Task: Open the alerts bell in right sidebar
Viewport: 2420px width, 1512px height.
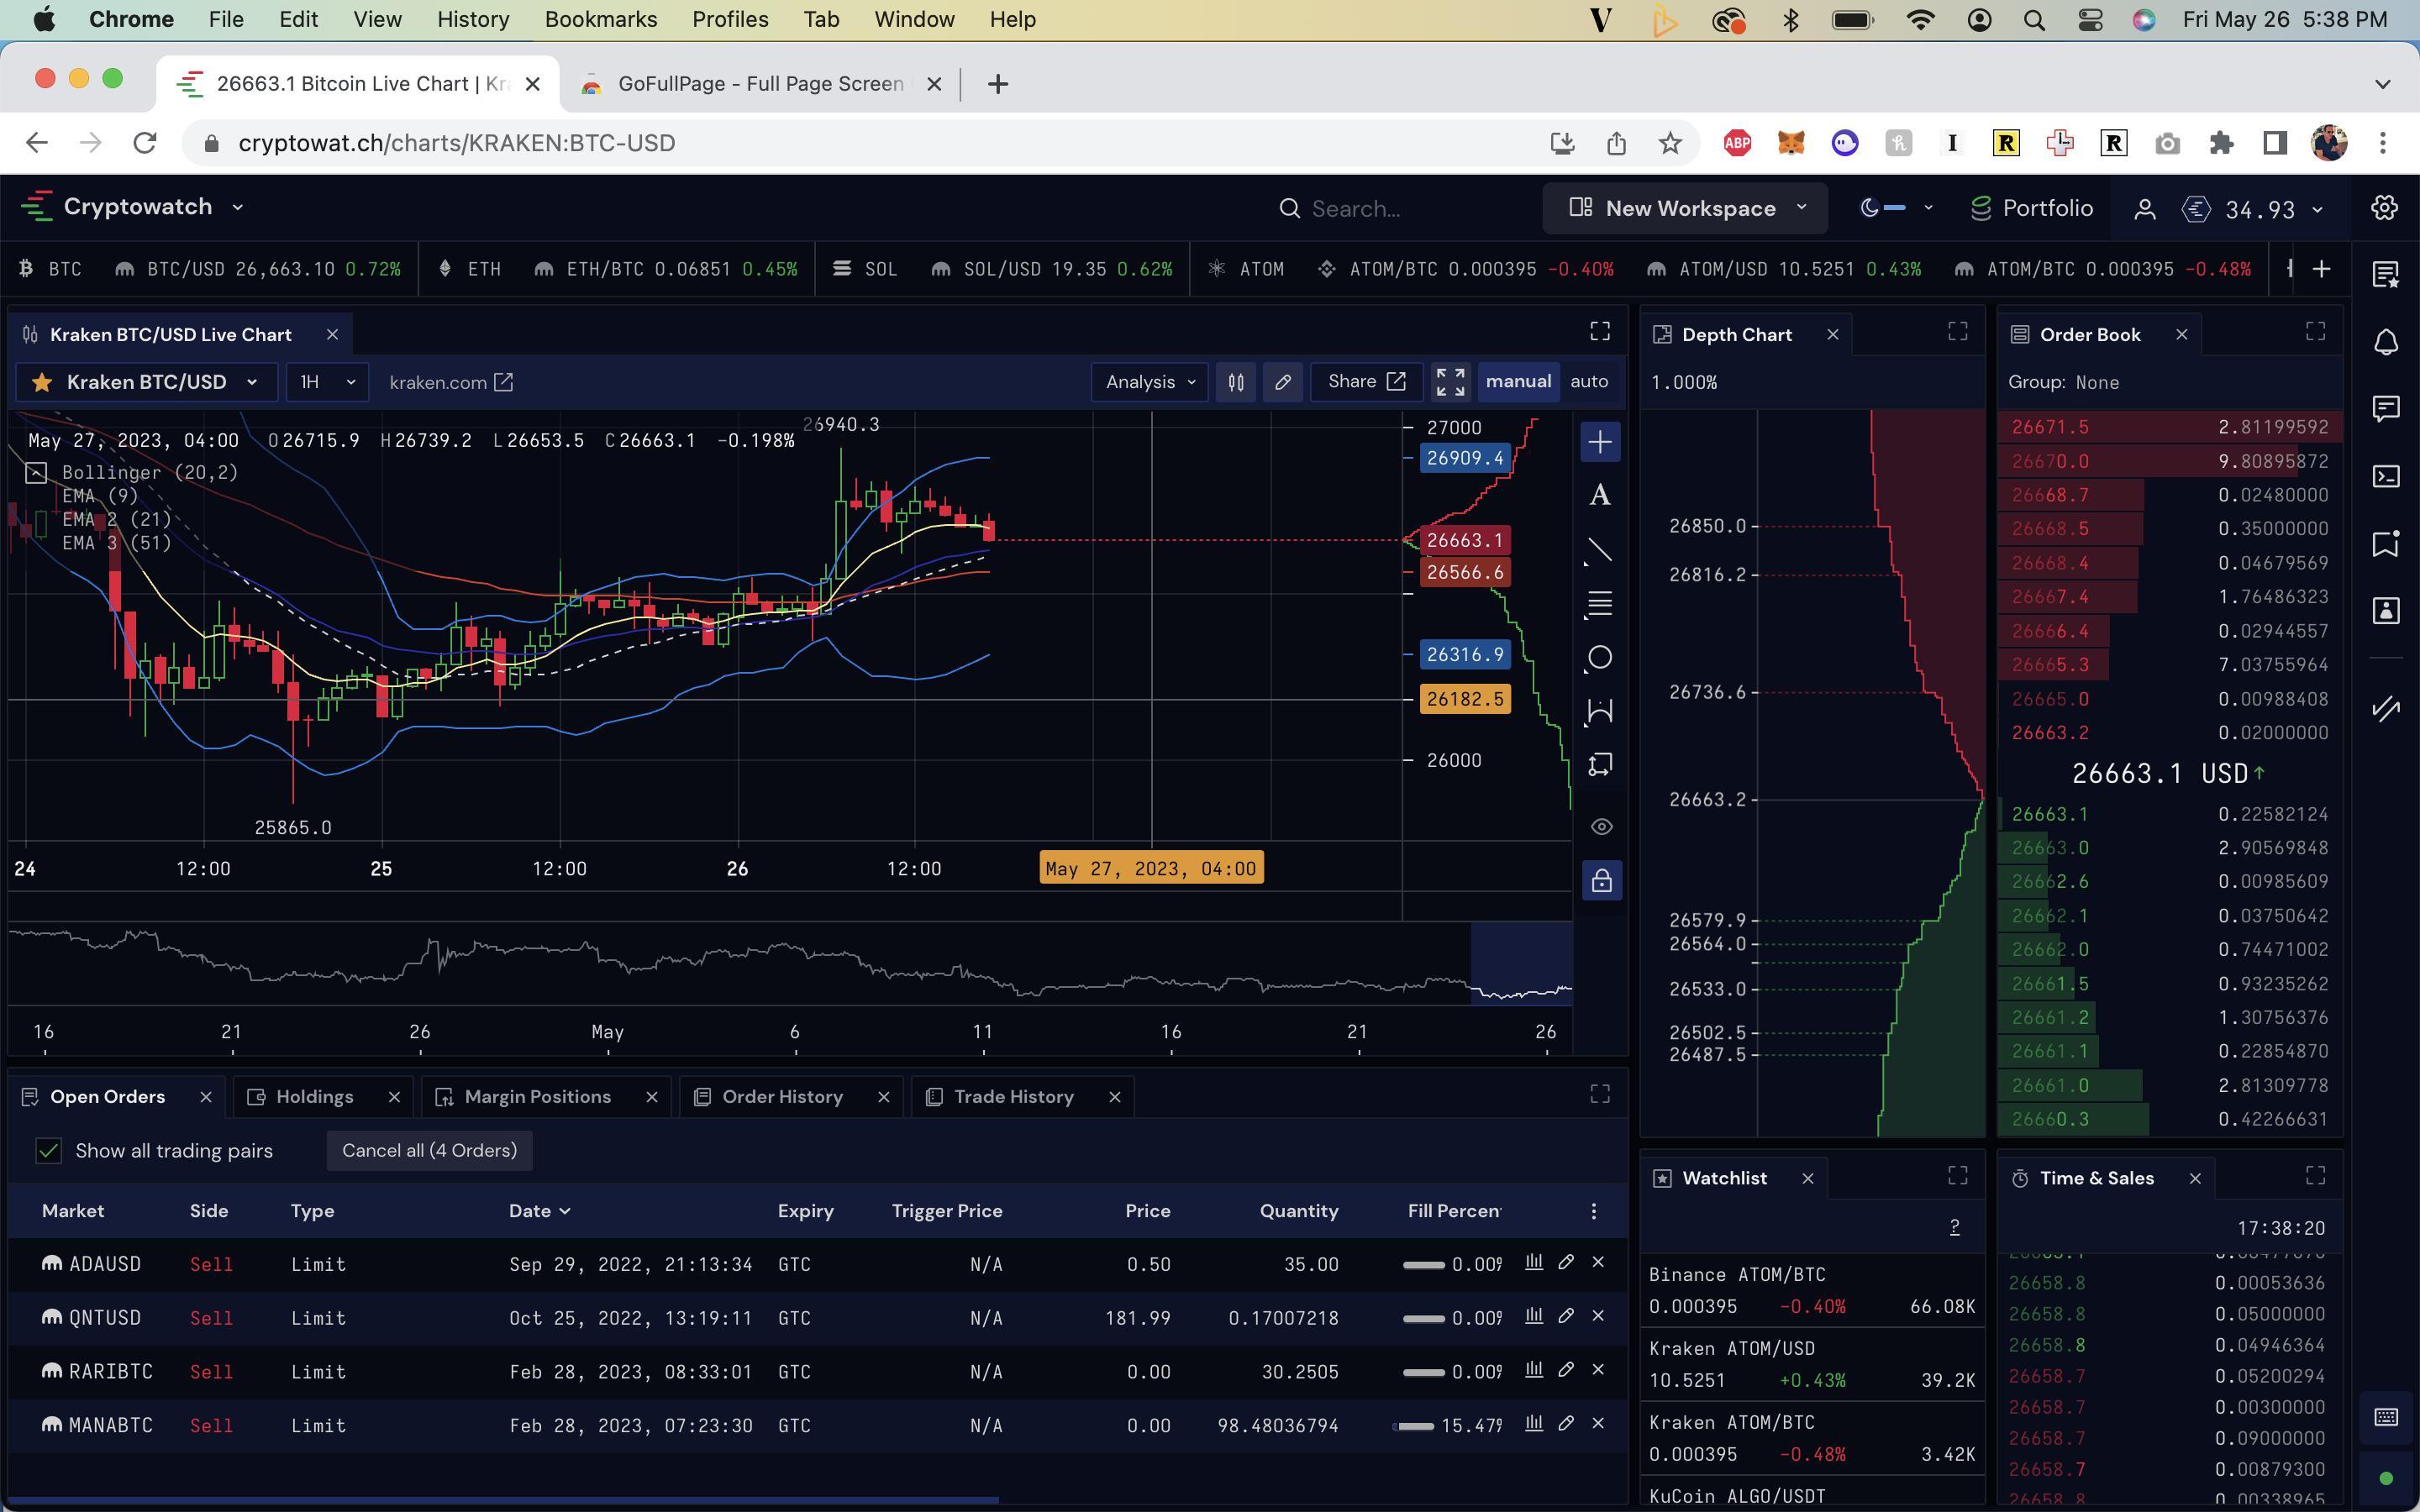Action: pos(2386,343)
